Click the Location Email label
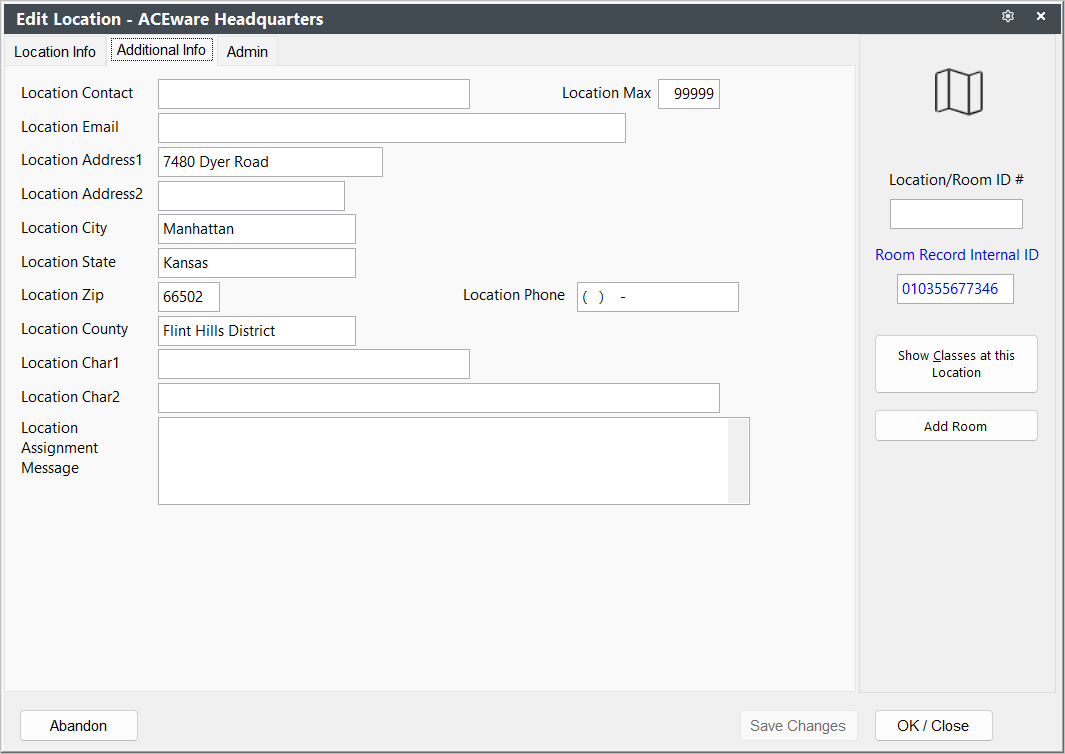 (x=70, y=127)
